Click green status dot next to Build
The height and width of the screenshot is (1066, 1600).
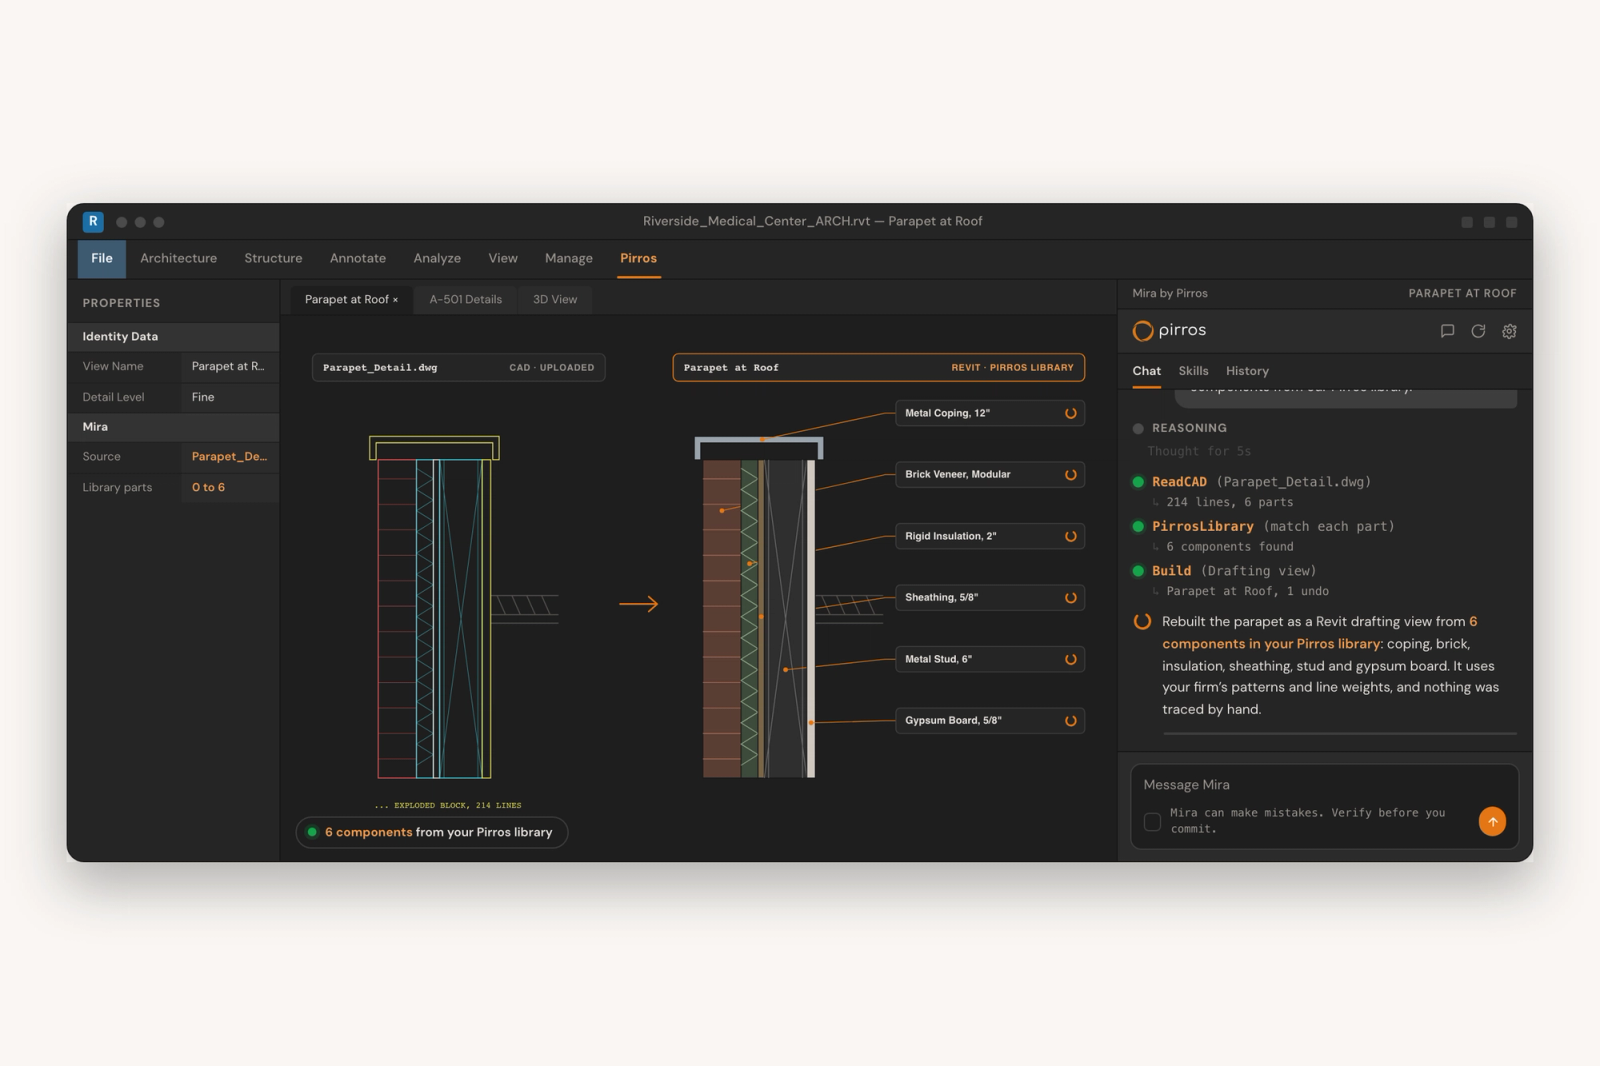click(1138, 571)
